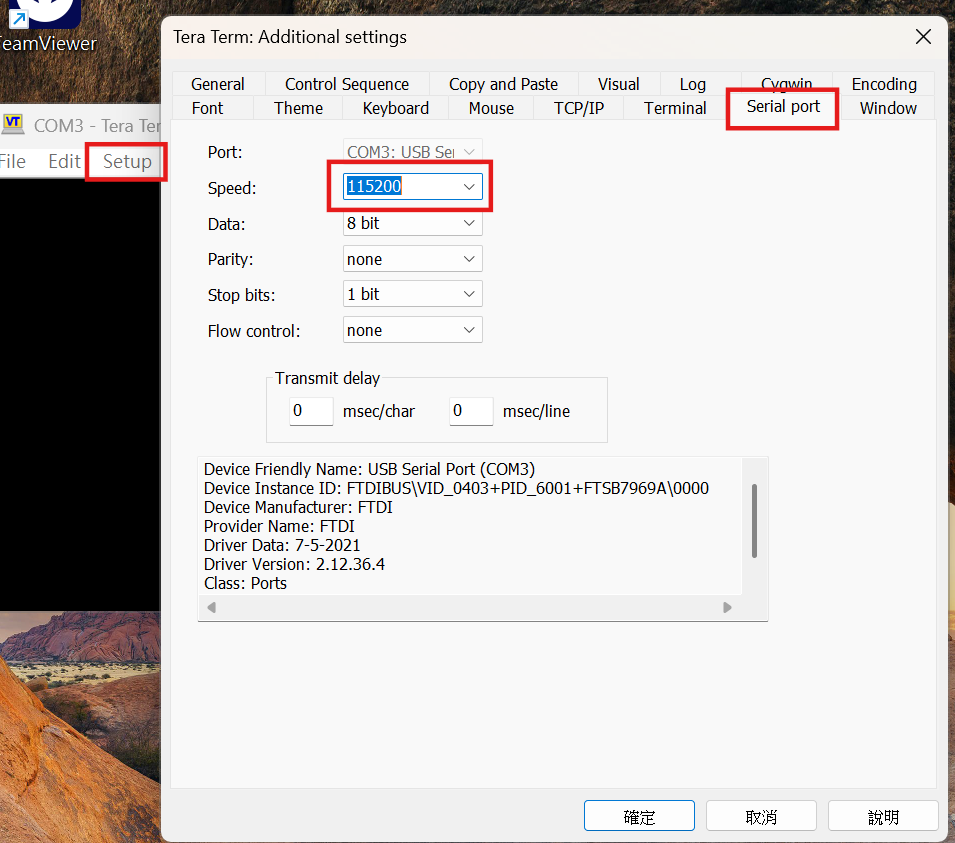Open the Edit menu in Tera Term

point(65,161)
